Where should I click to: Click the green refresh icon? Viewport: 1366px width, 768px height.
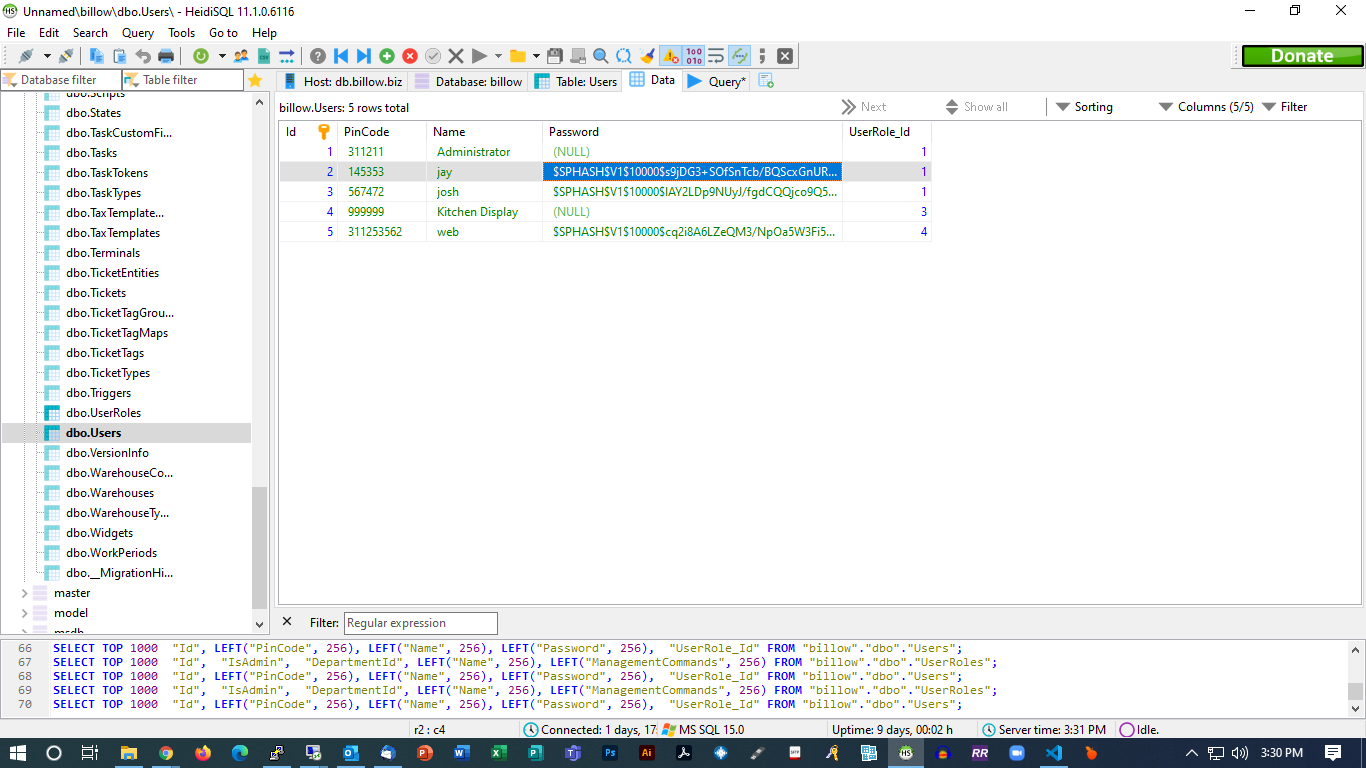[201, 56]
